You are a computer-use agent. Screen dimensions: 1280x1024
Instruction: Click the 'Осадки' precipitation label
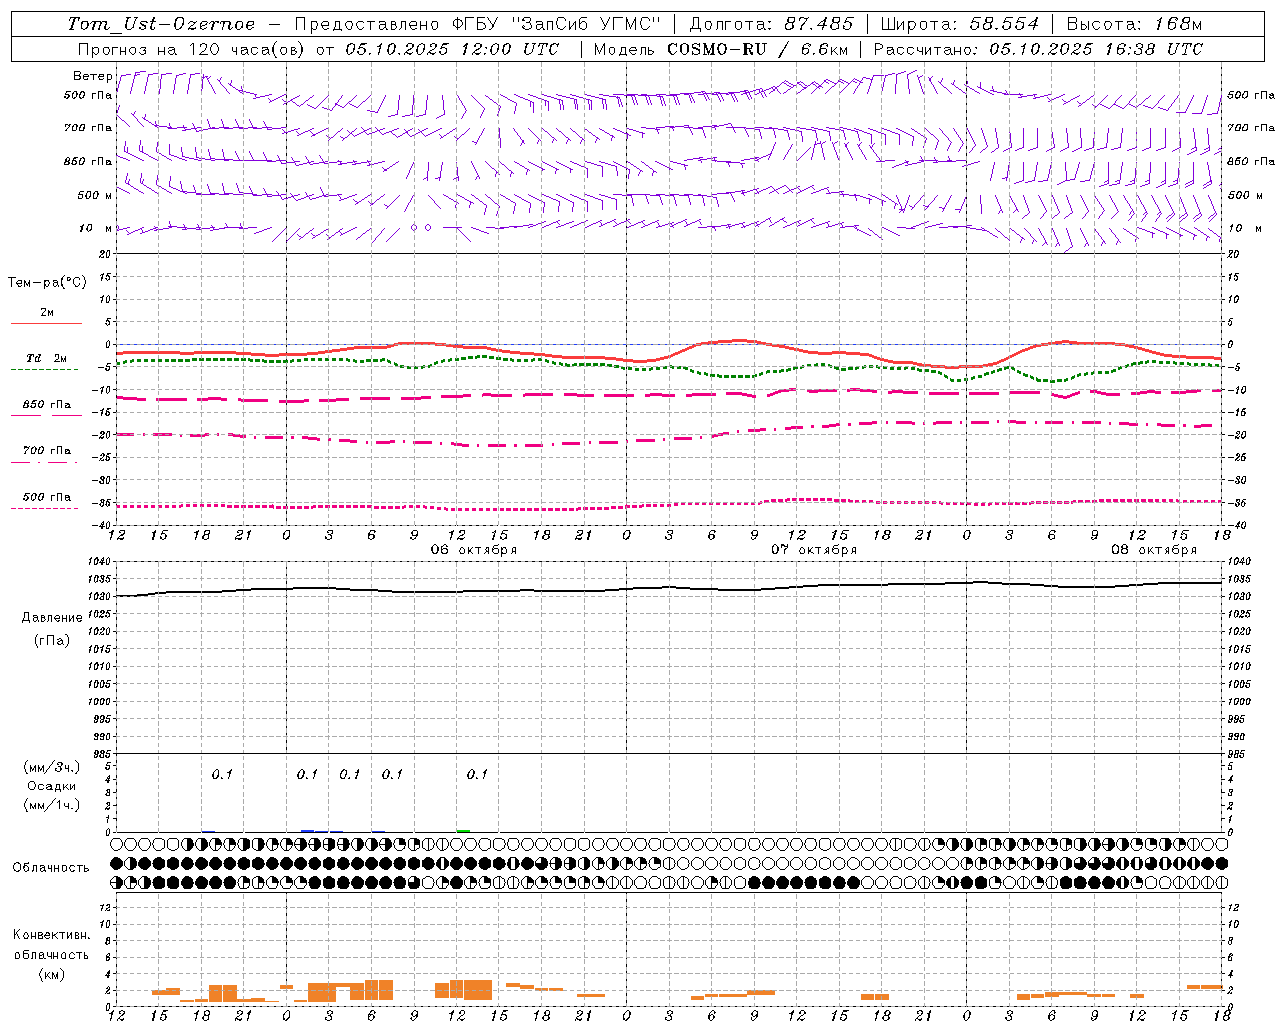coord(52,786)
